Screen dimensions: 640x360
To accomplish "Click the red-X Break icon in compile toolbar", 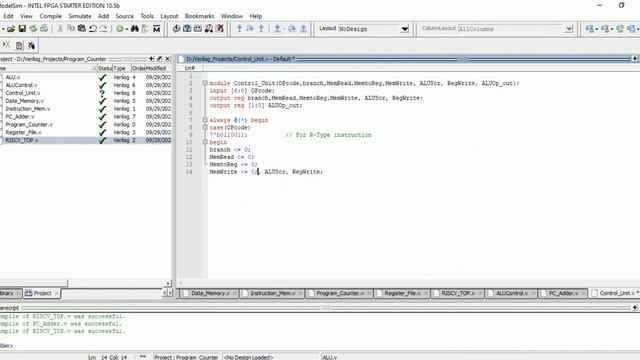I will point(220,29).
